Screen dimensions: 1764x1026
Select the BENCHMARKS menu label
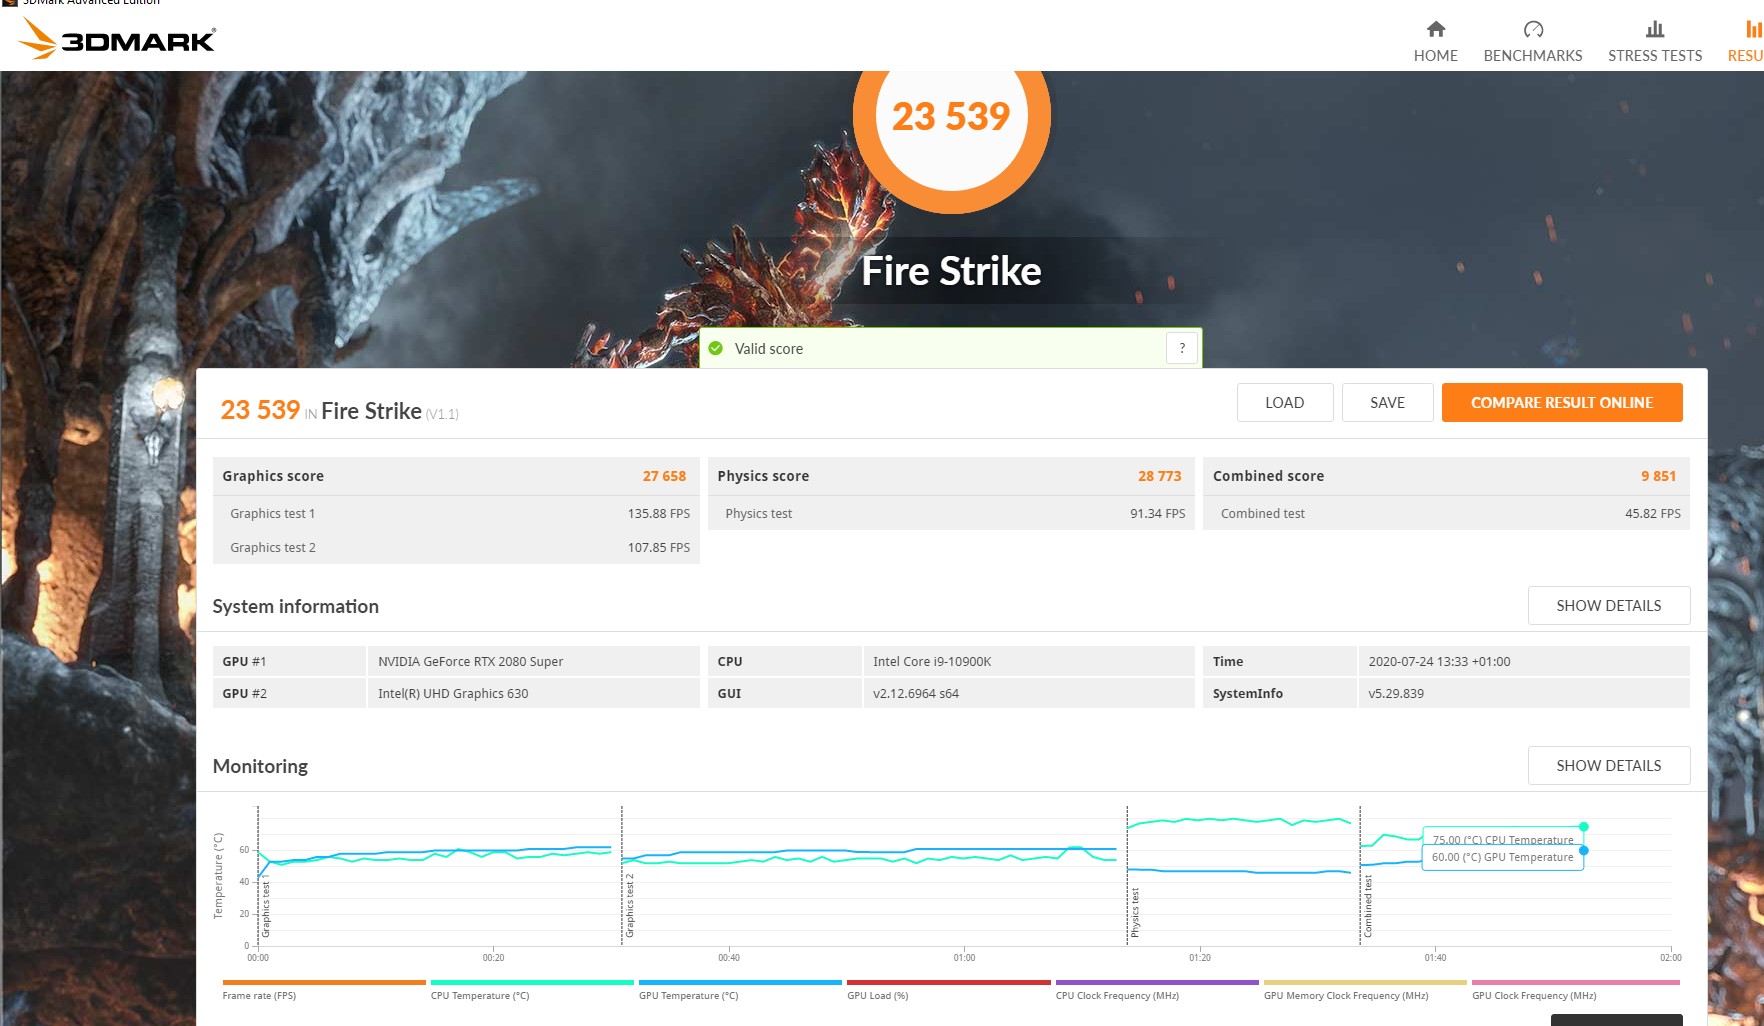click(x=1533, y=56)
